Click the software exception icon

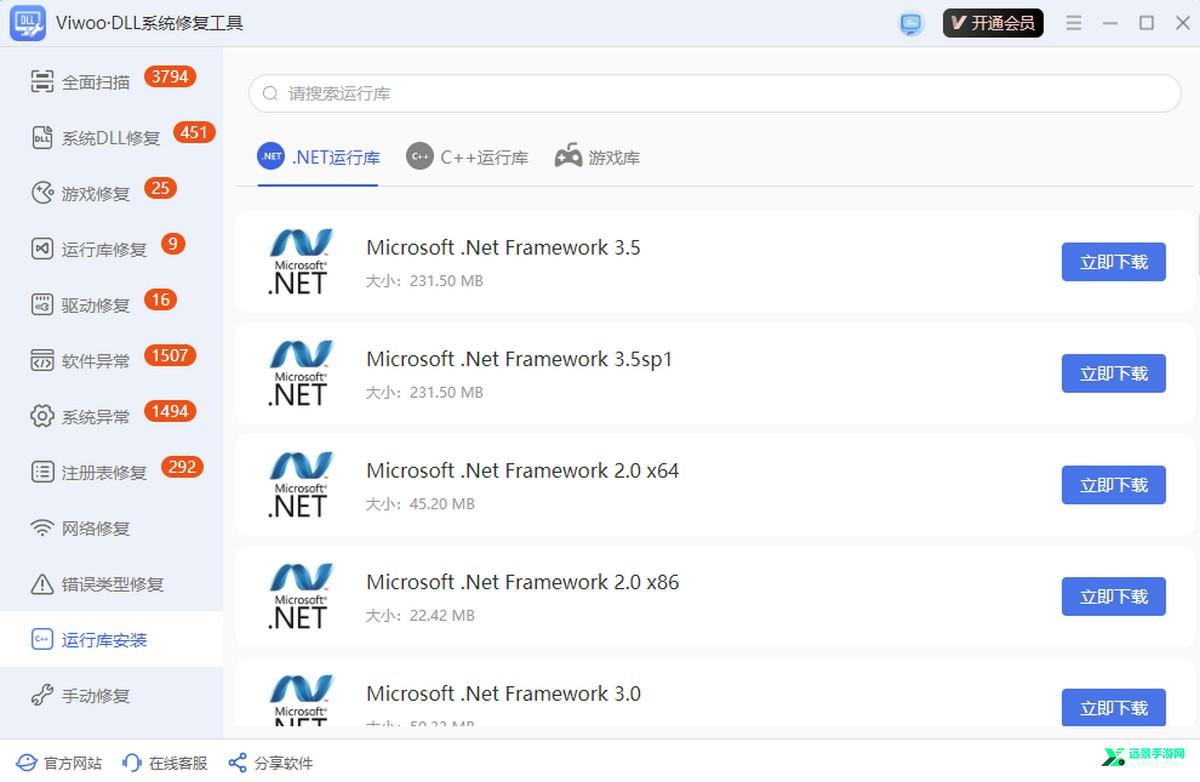42,361
